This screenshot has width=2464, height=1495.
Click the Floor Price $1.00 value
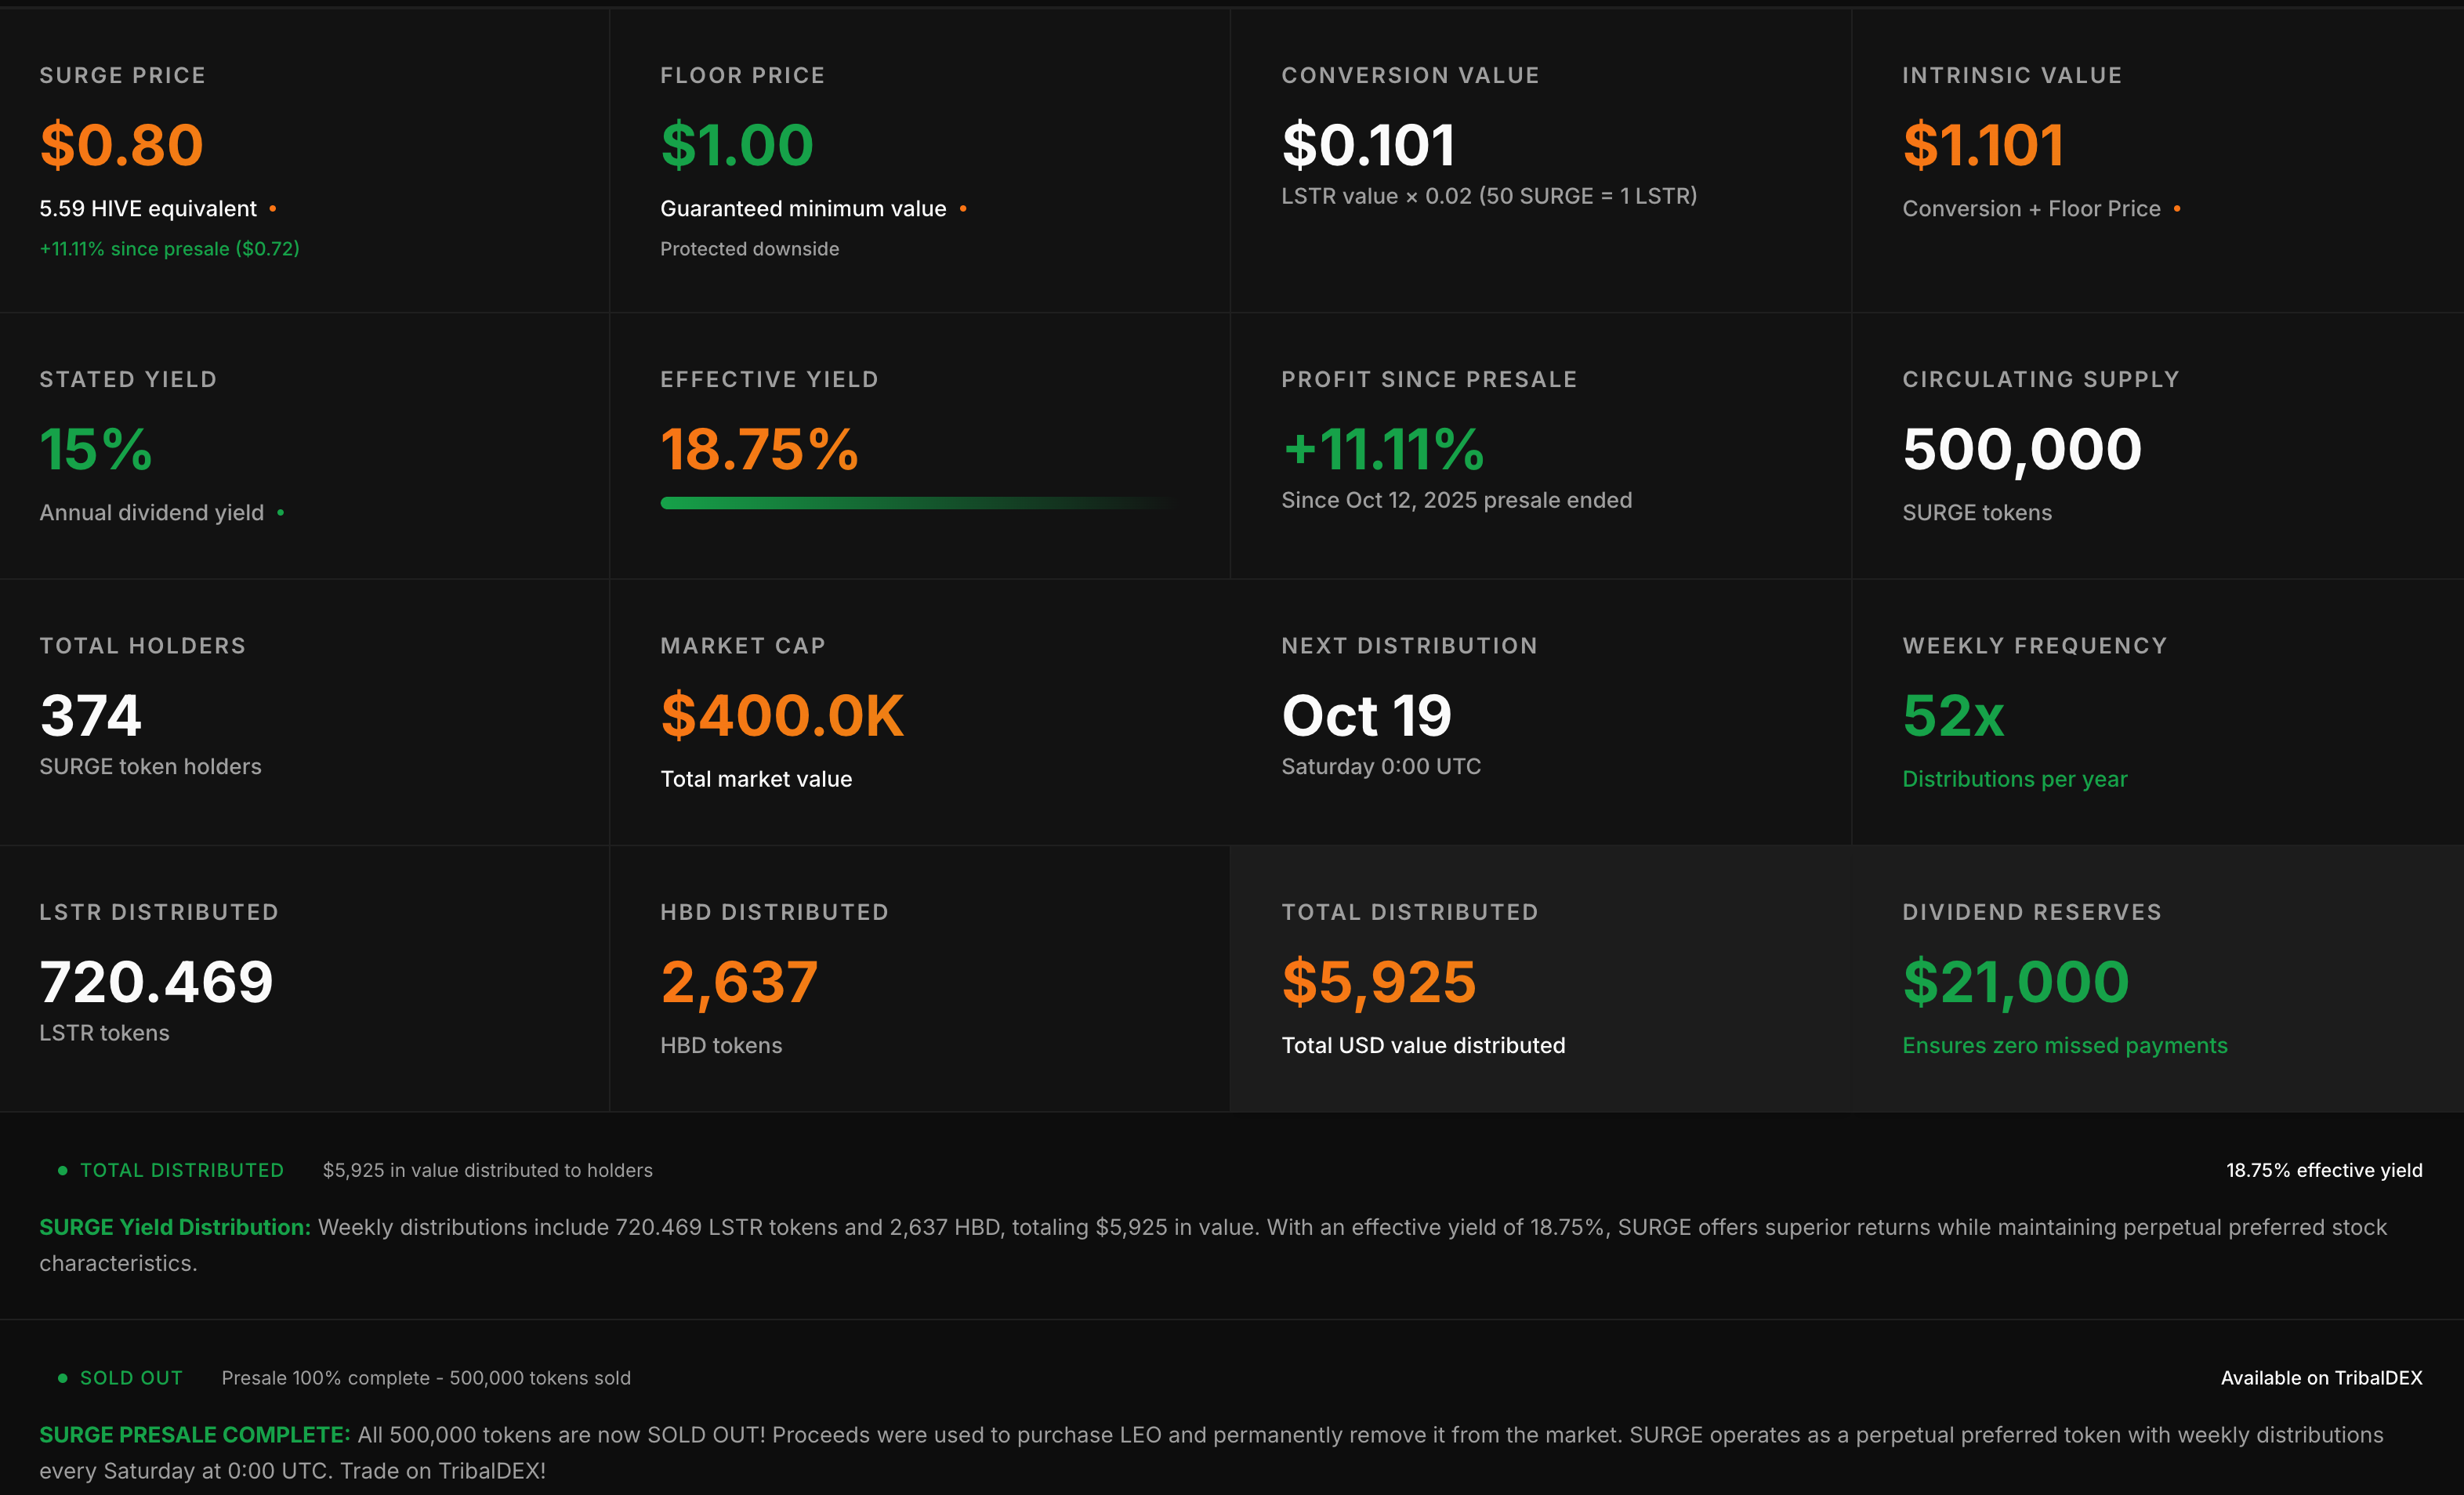[x=737, y=145]
